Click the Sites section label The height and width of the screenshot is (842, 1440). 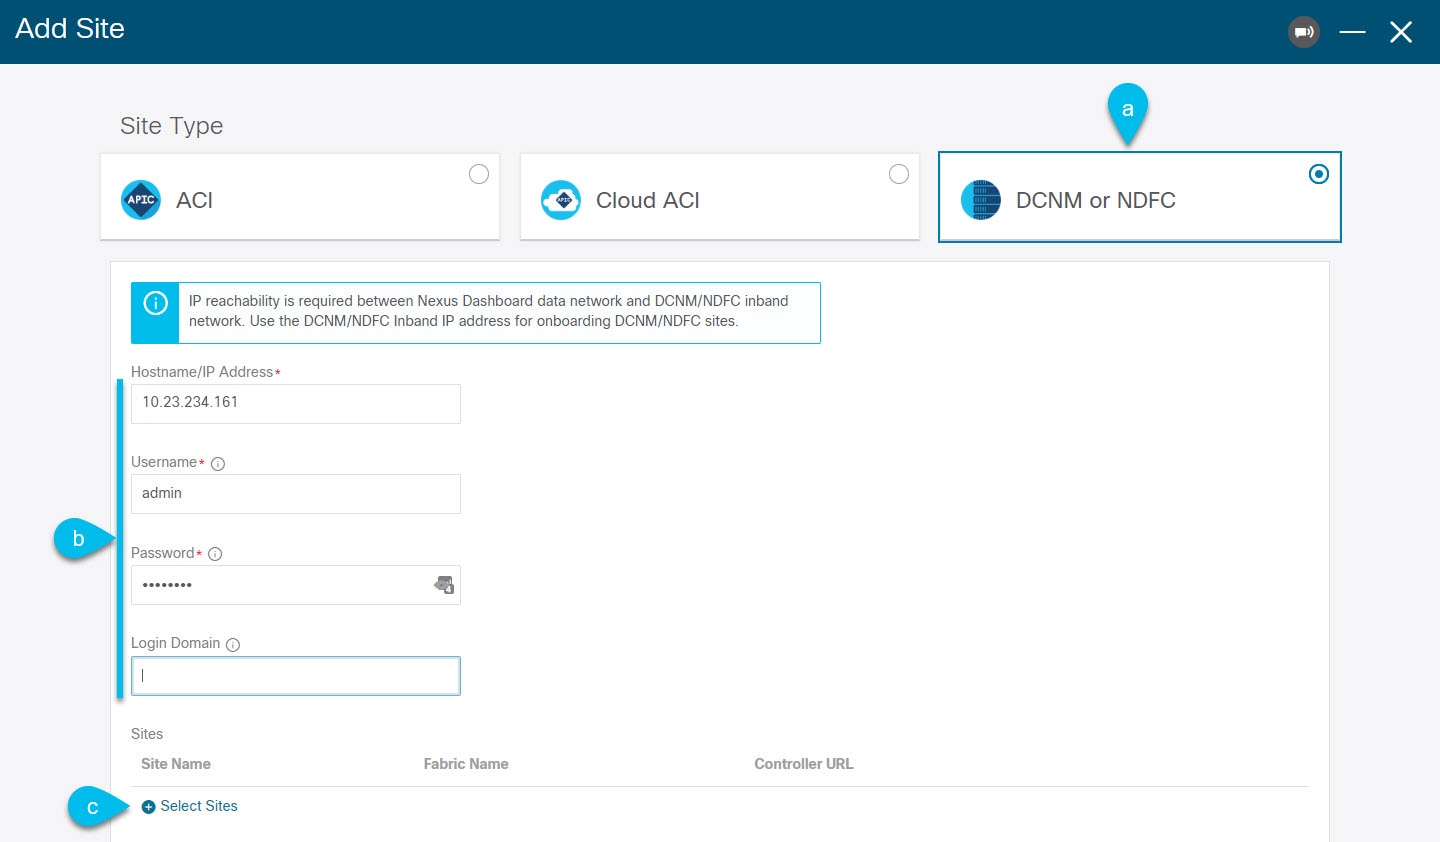pyautogui.click(x=147, y=734)
